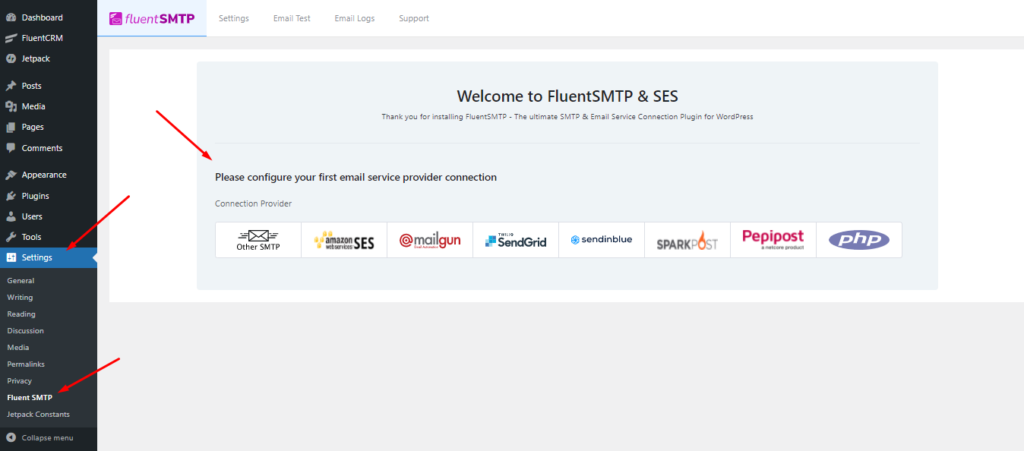
Task: Click the Users person icon
Action: (10, 217)
